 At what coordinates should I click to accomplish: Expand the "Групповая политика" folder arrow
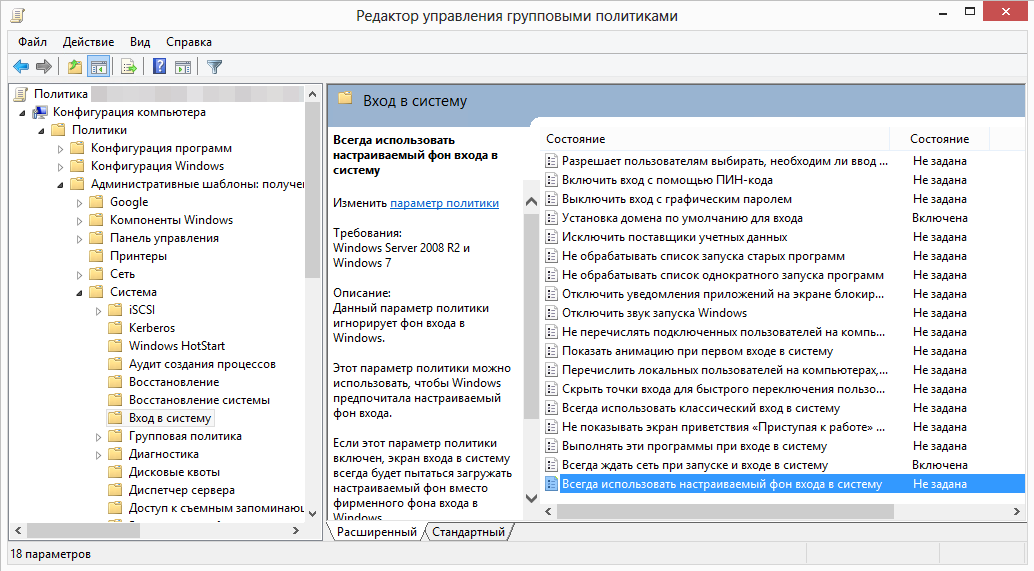[x=99, y=437]
